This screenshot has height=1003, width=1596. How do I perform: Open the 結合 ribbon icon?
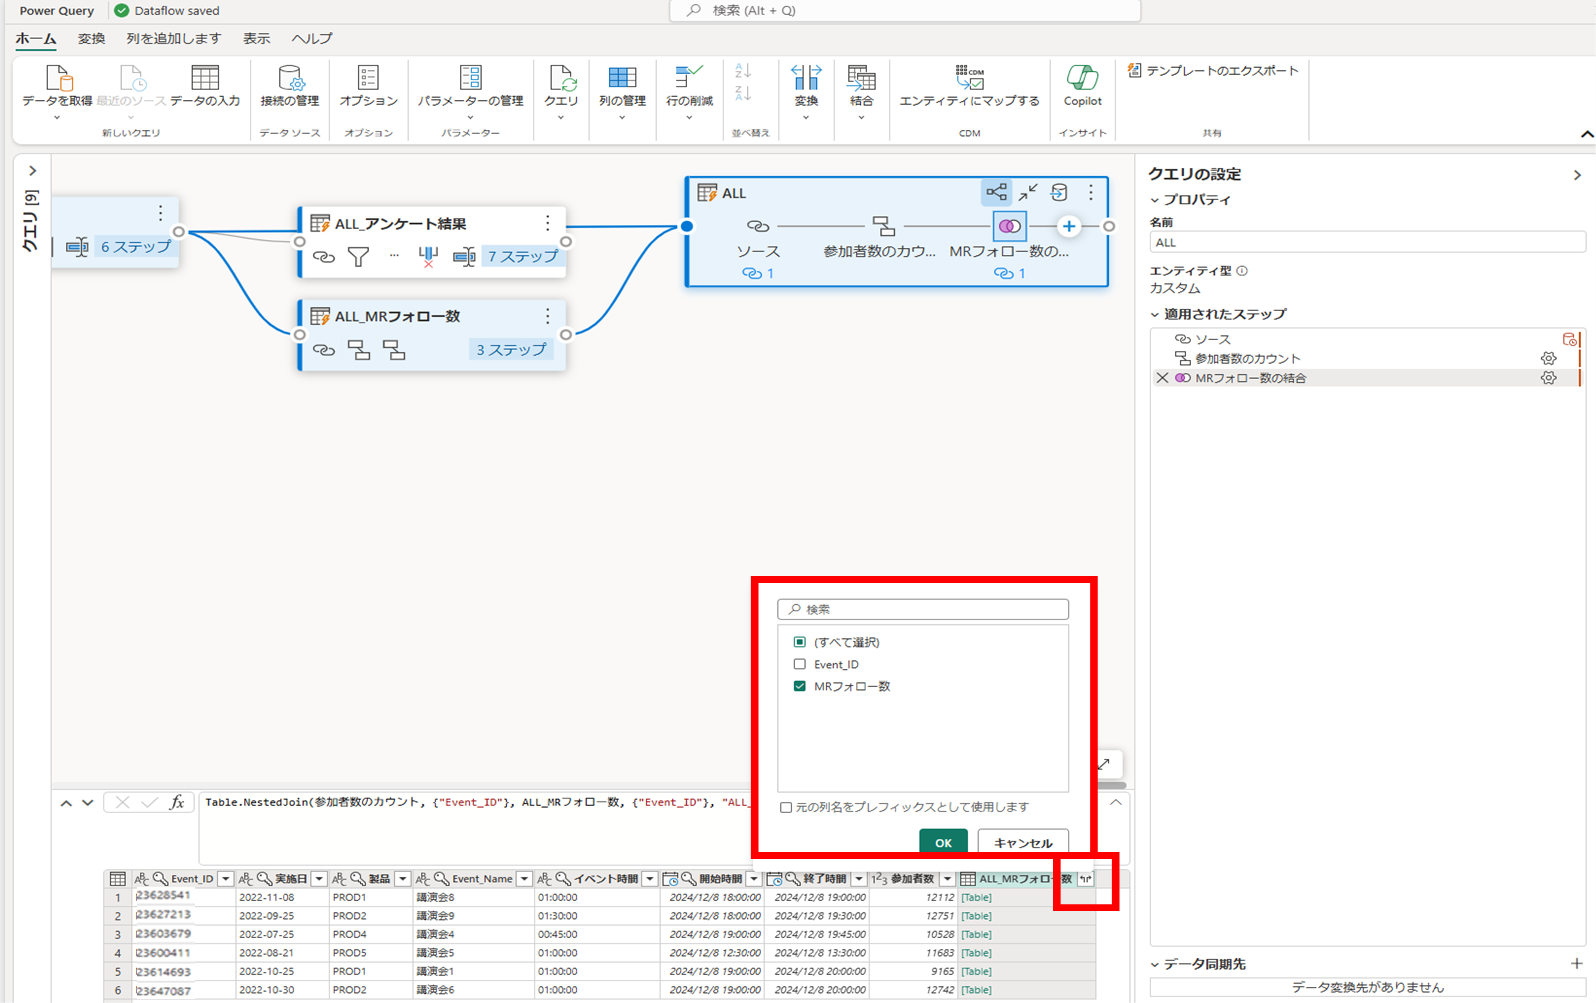[x=861, y=78]
